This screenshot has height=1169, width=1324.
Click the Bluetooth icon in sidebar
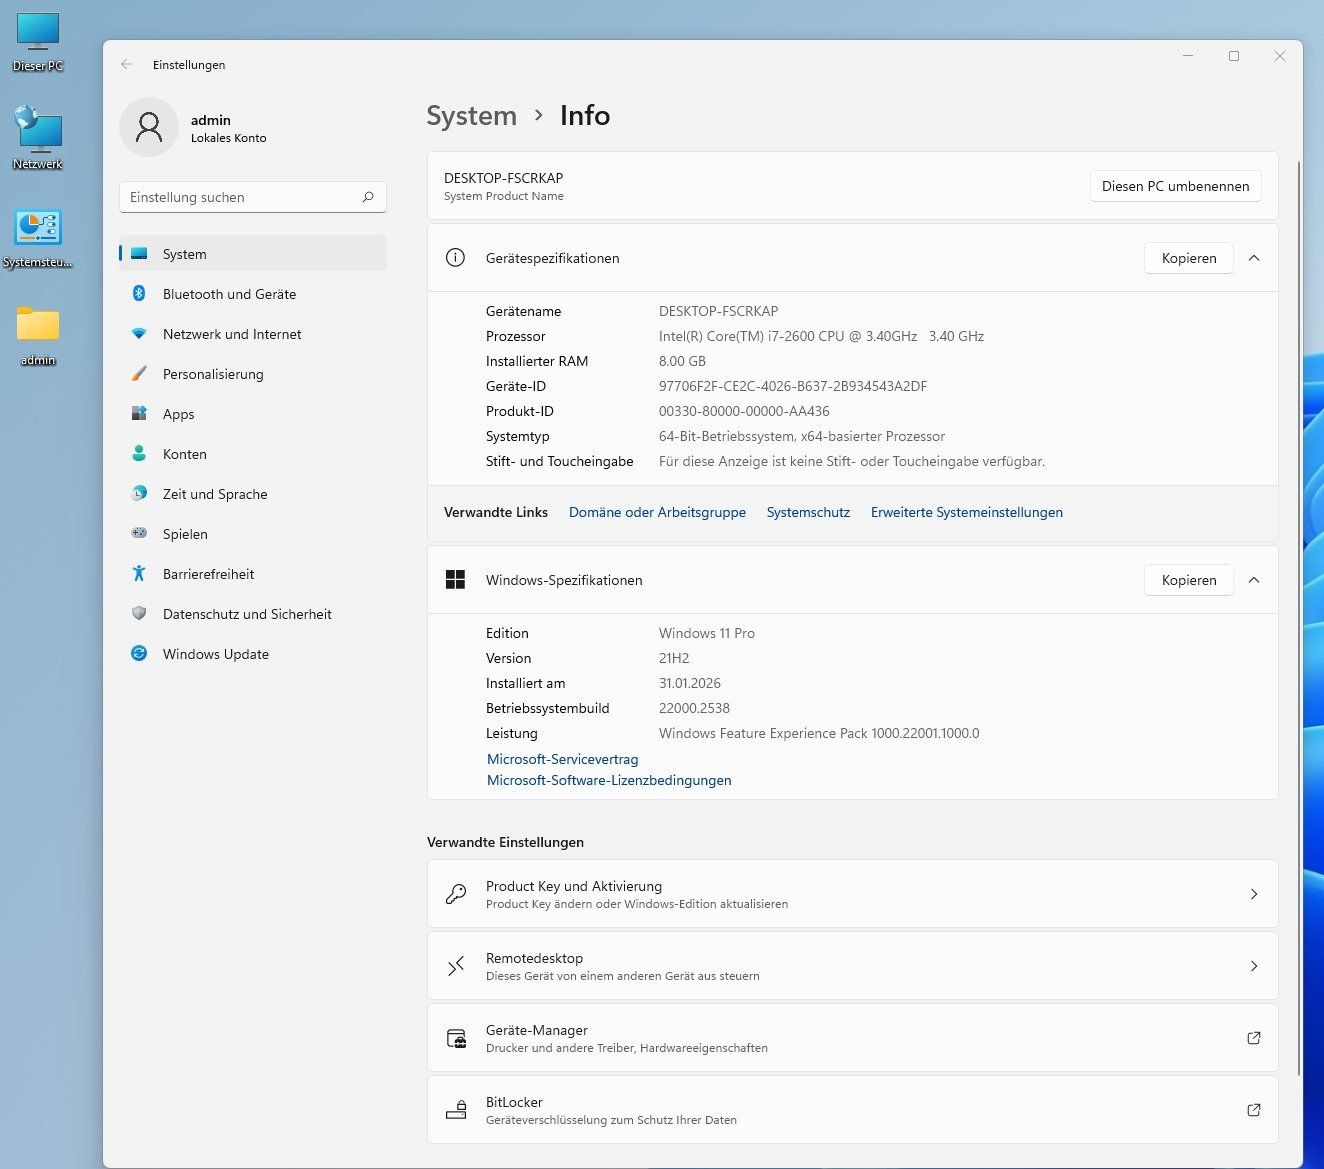(139, 294)
